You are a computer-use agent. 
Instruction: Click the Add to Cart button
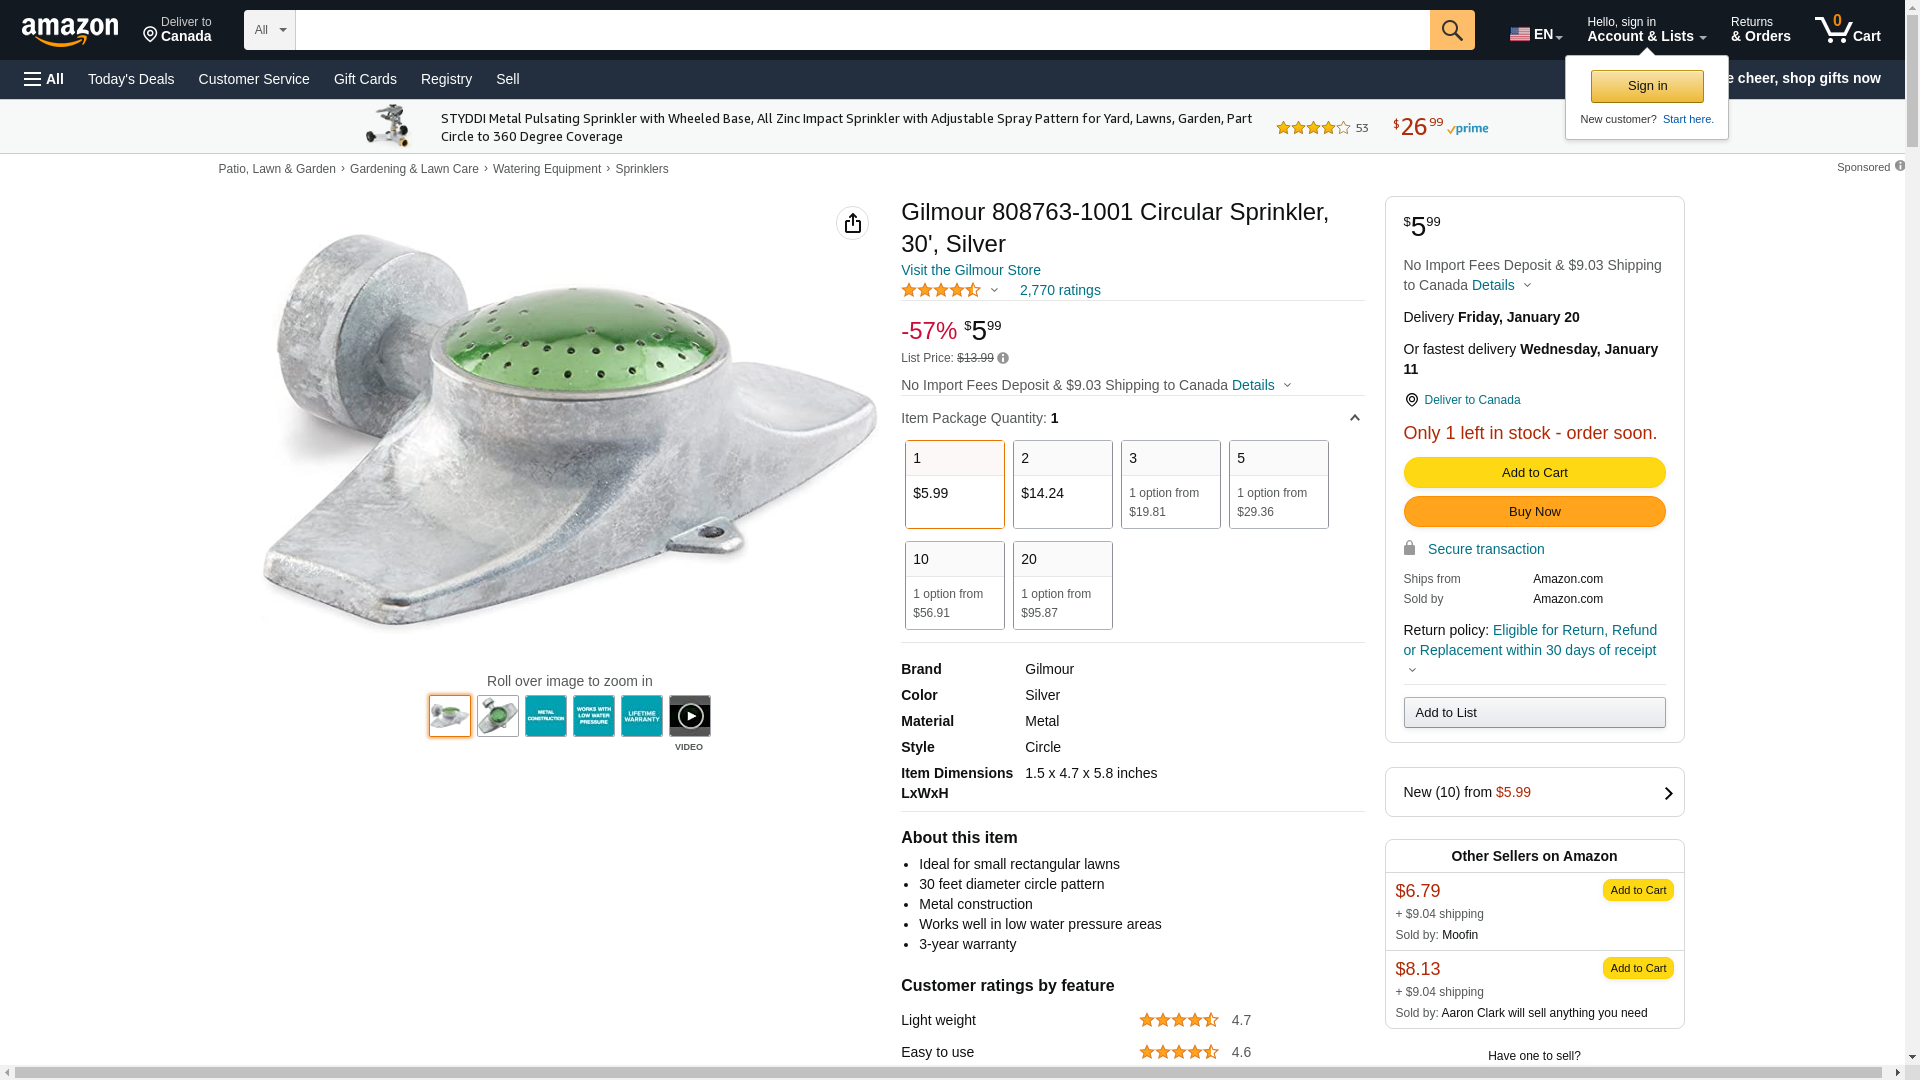tap(1534, 472)
